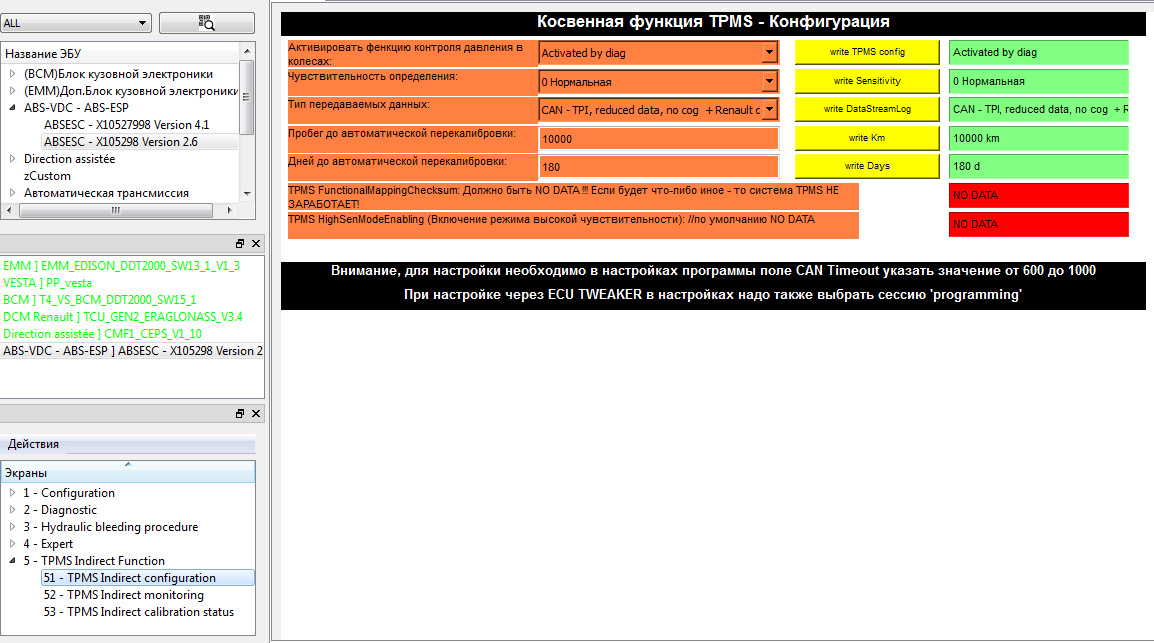Close the ECU list panel with X icon
The image size is (1154, 643).
[256, 244]
